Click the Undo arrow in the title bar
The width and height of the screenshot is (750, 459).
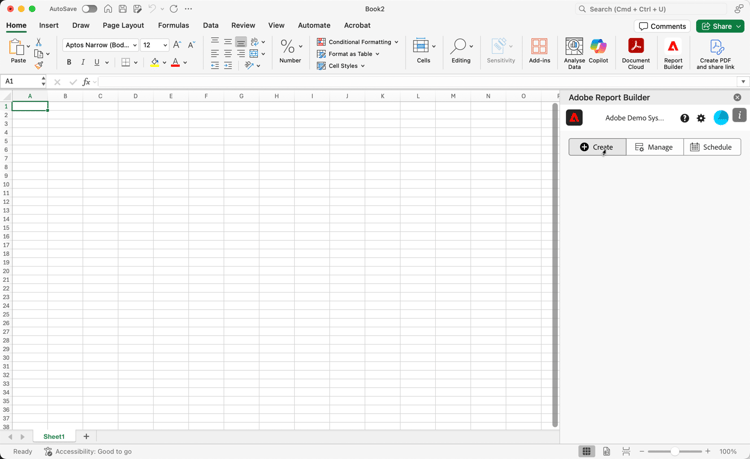(x=152, y=9)
